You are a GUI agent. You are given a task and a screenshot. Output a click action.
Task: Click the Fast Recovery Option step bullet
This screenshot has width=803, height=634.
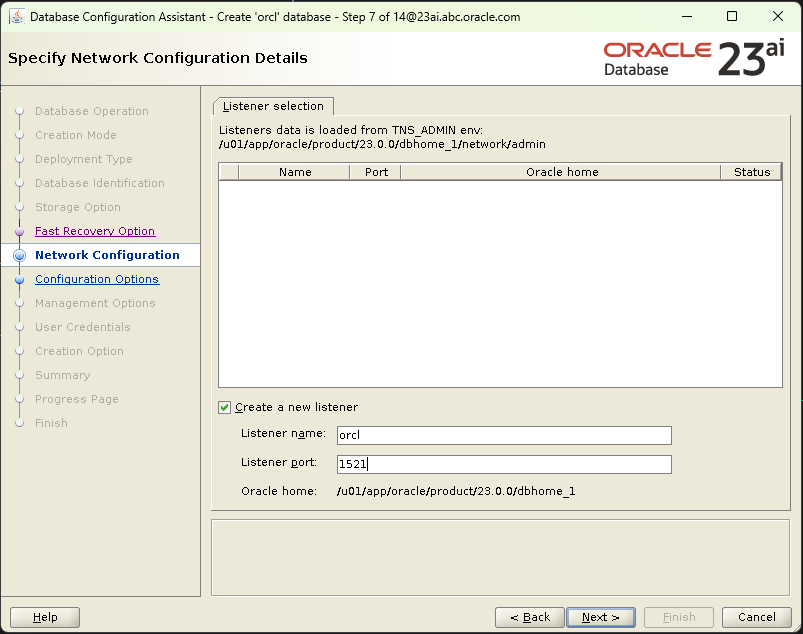[x=20, y=231]
